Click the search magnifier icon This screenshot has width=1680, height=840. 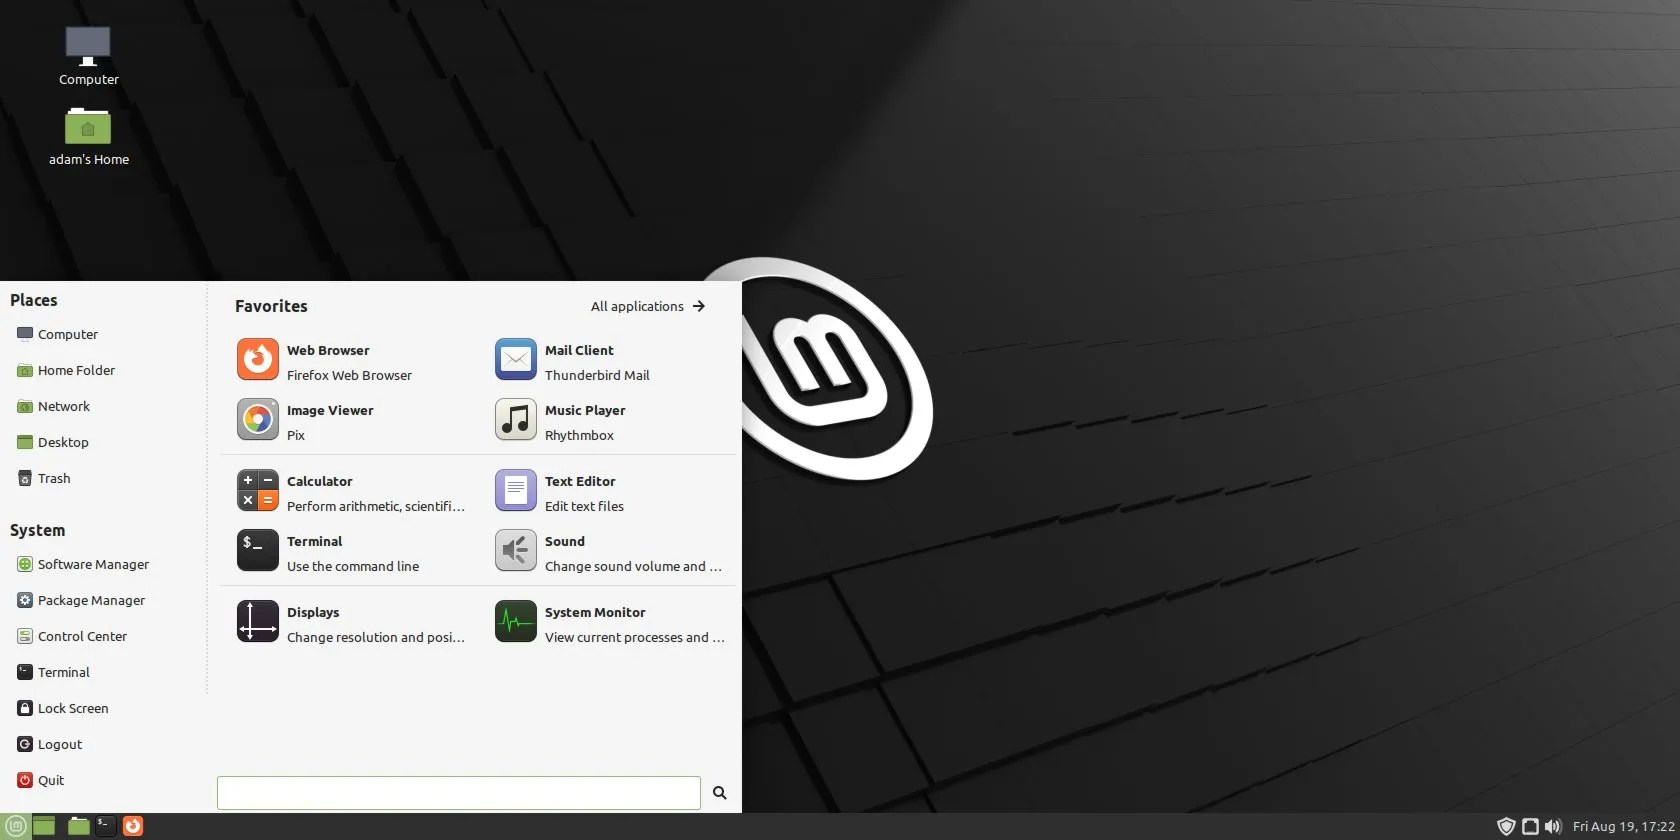[720, 793]
